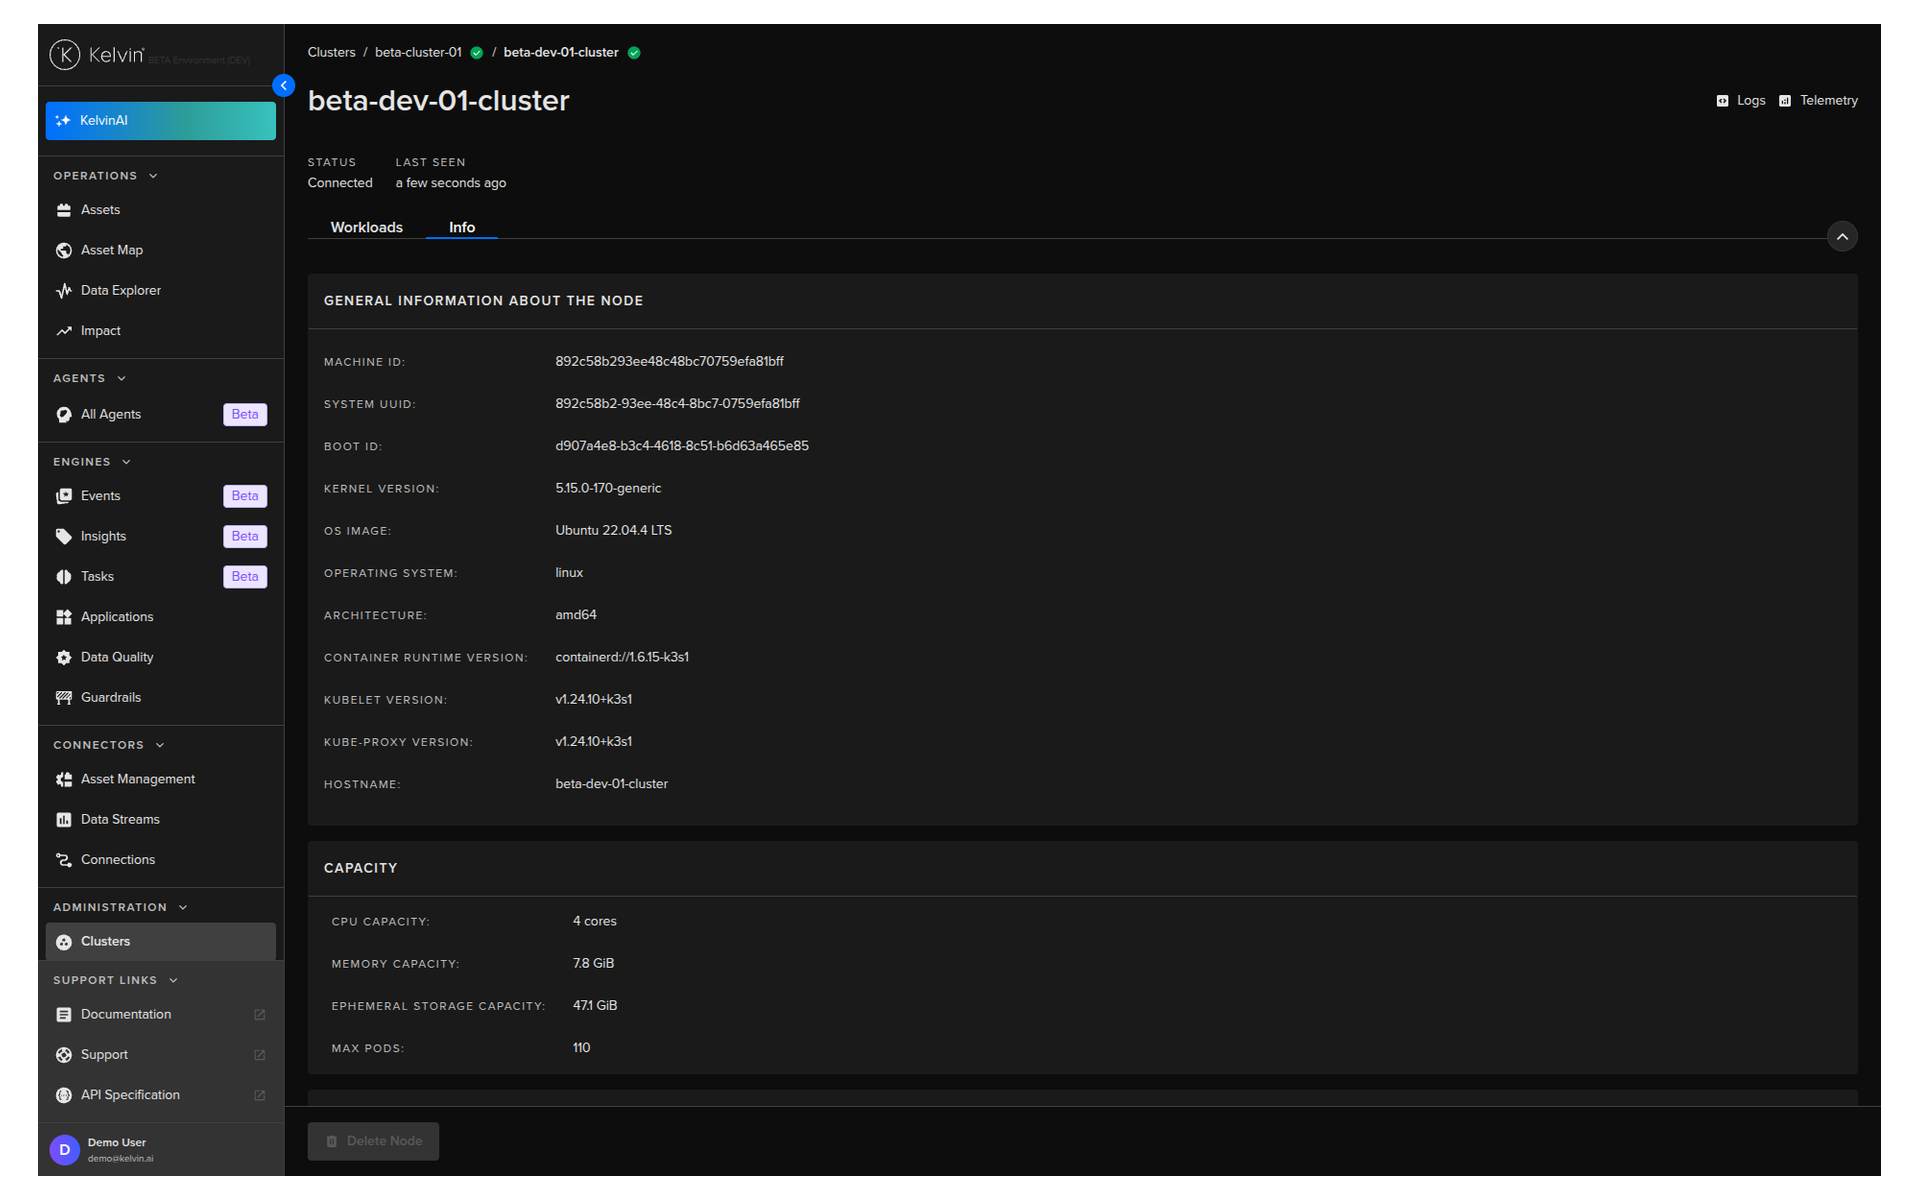Click ephemeral storage value 47.1 GiB
The height and width of the screenshot is (1200, 1920).
click(x=595, y=1005)
